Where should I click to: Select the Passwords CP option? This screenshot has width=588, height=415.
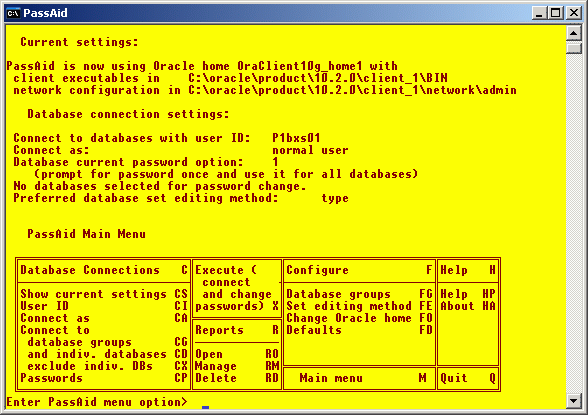click(104, 378)
